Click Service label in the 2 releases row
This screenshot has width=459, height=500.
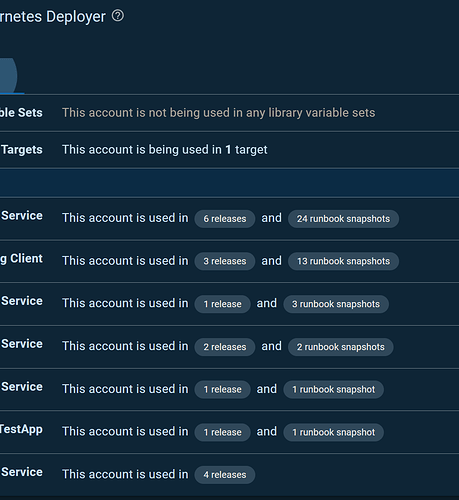[x=22, y=344]
